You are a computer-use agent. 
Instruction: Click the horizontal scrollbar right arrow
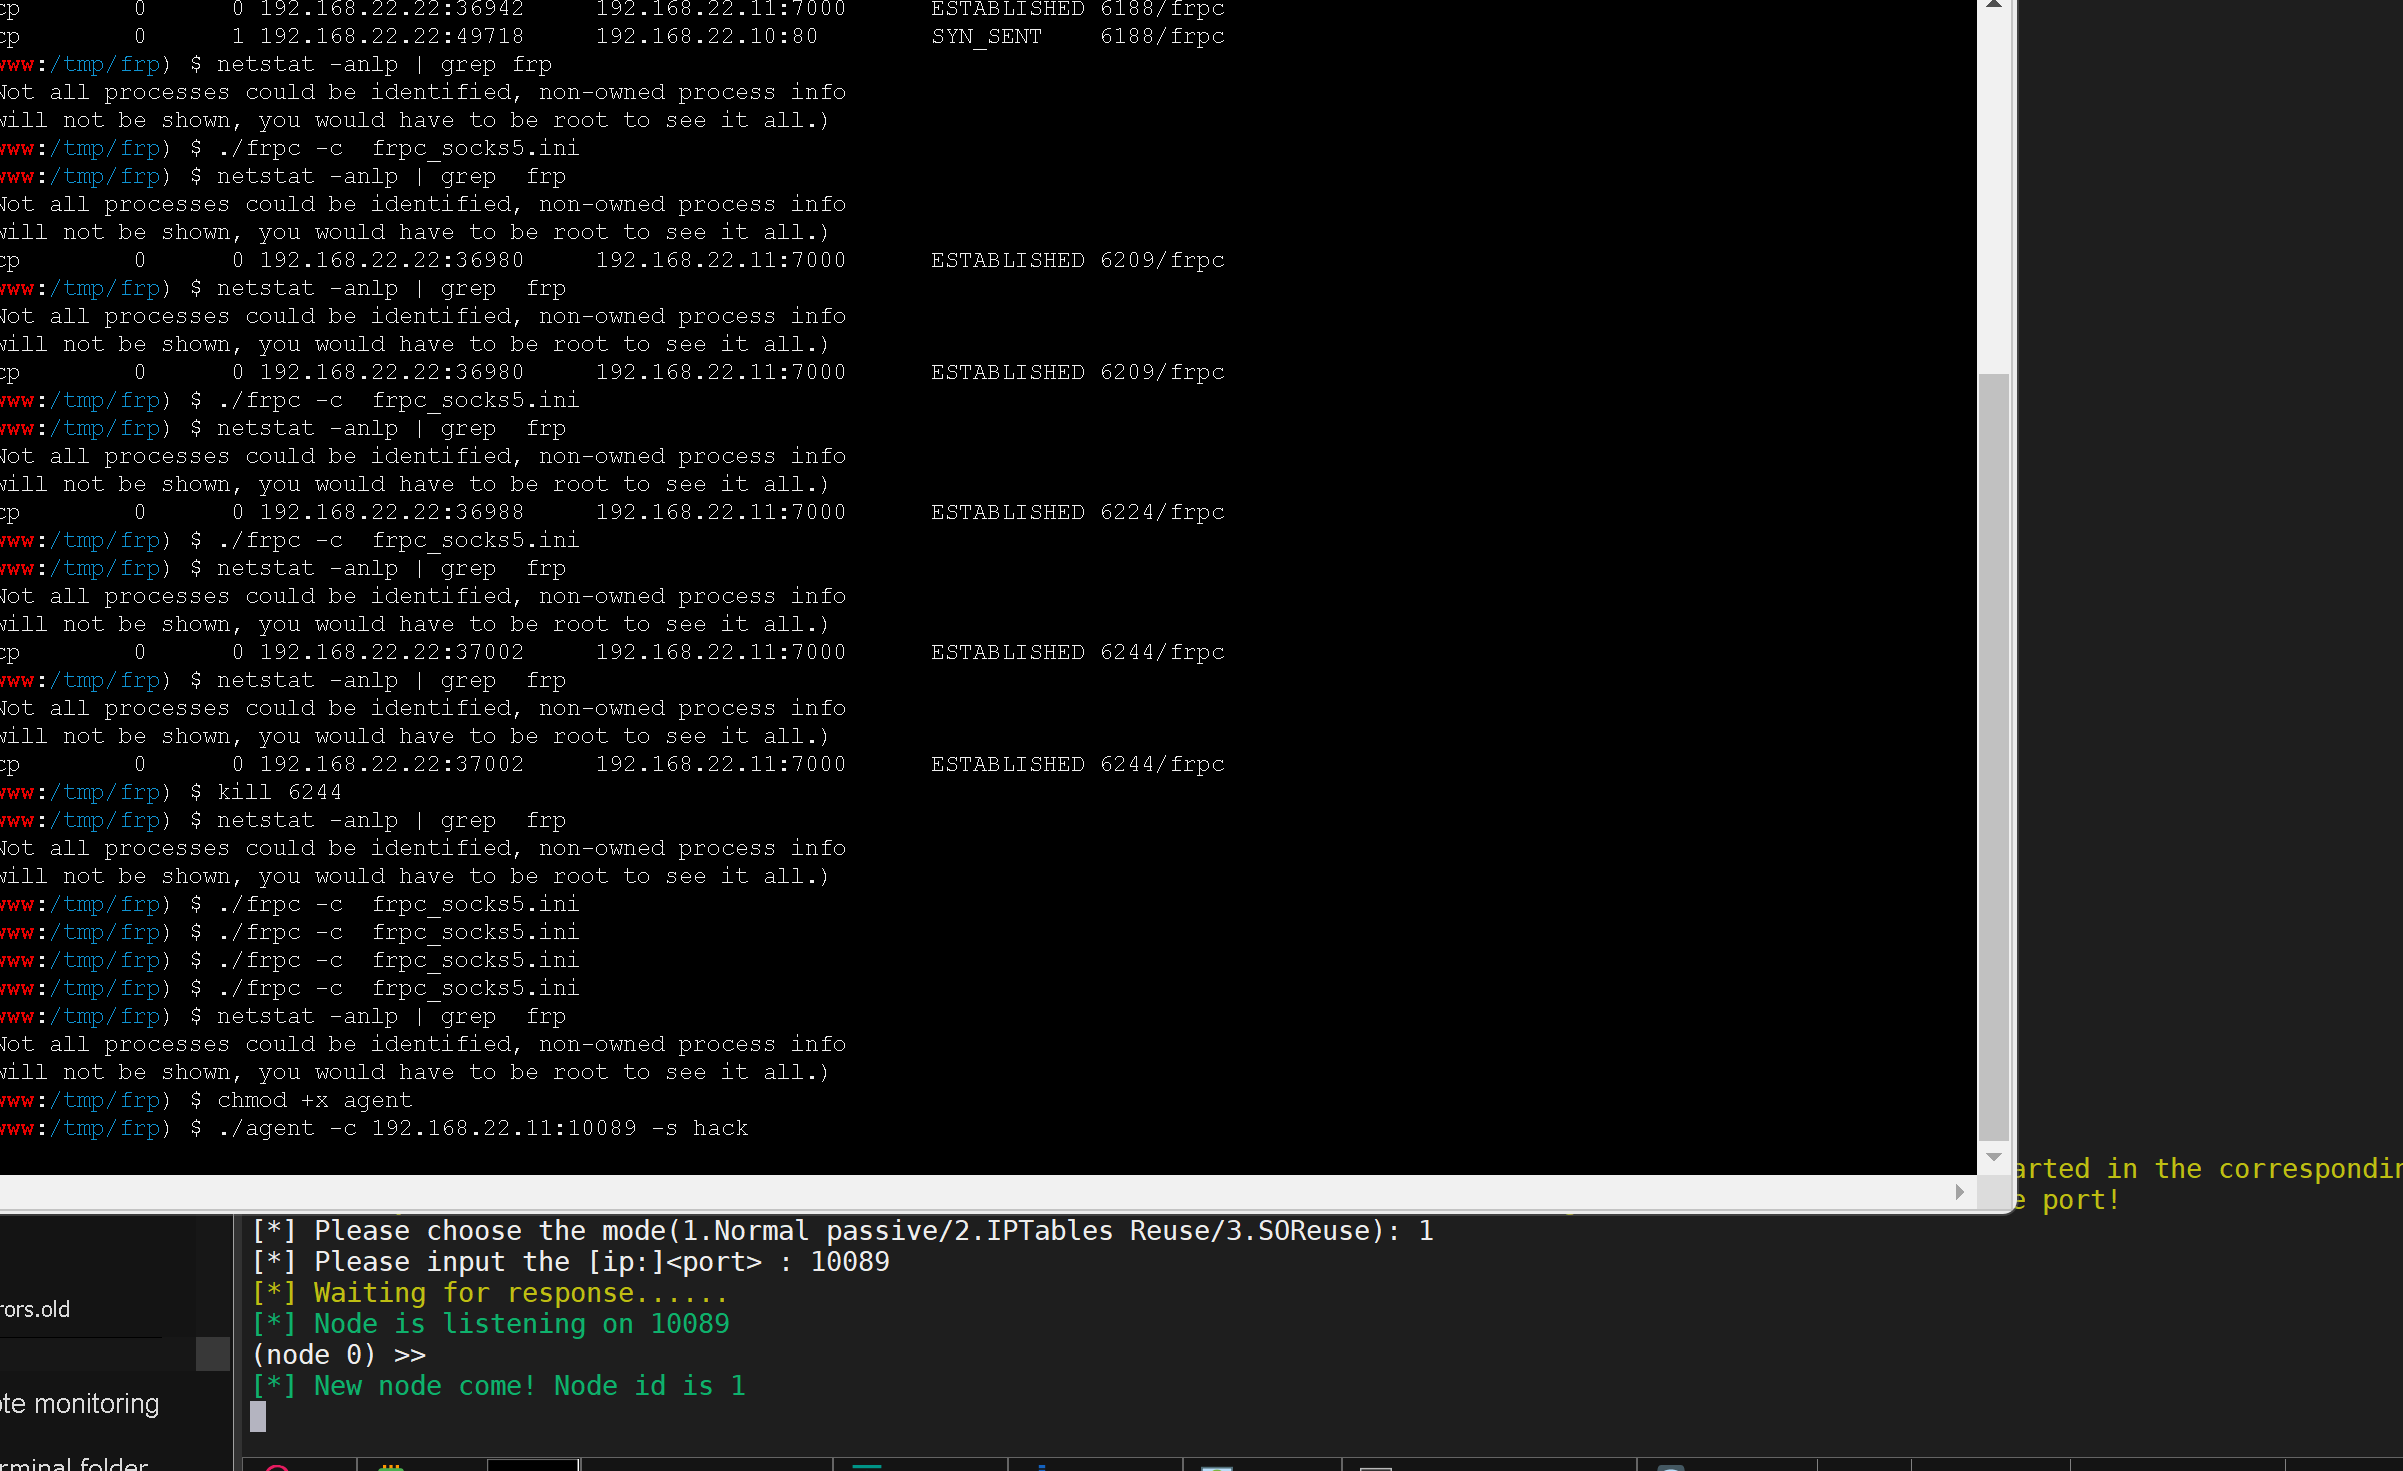(x=1959, y=1192)
